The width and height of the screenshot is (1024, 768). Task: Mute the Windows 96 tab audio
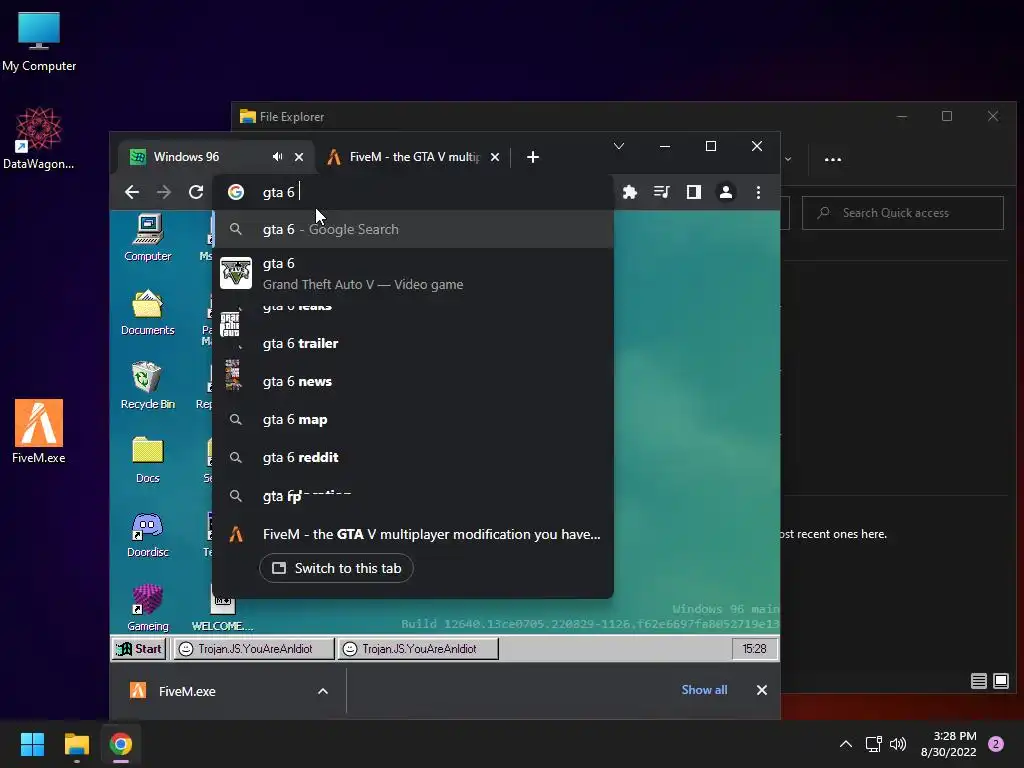[x=278, y=157]
